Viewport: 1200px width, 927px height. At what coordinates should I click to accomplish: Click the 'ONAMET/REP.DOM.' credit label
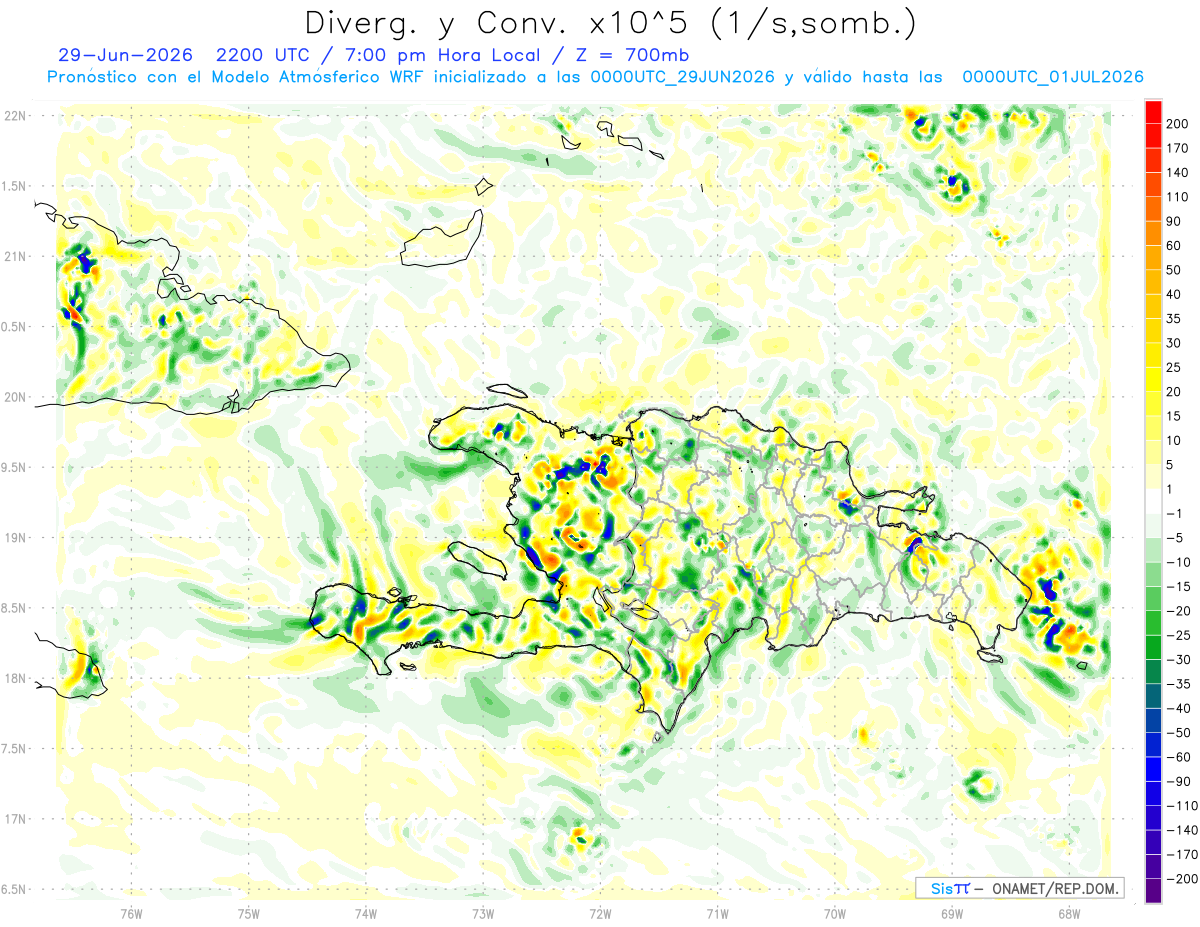[1055, 888]
